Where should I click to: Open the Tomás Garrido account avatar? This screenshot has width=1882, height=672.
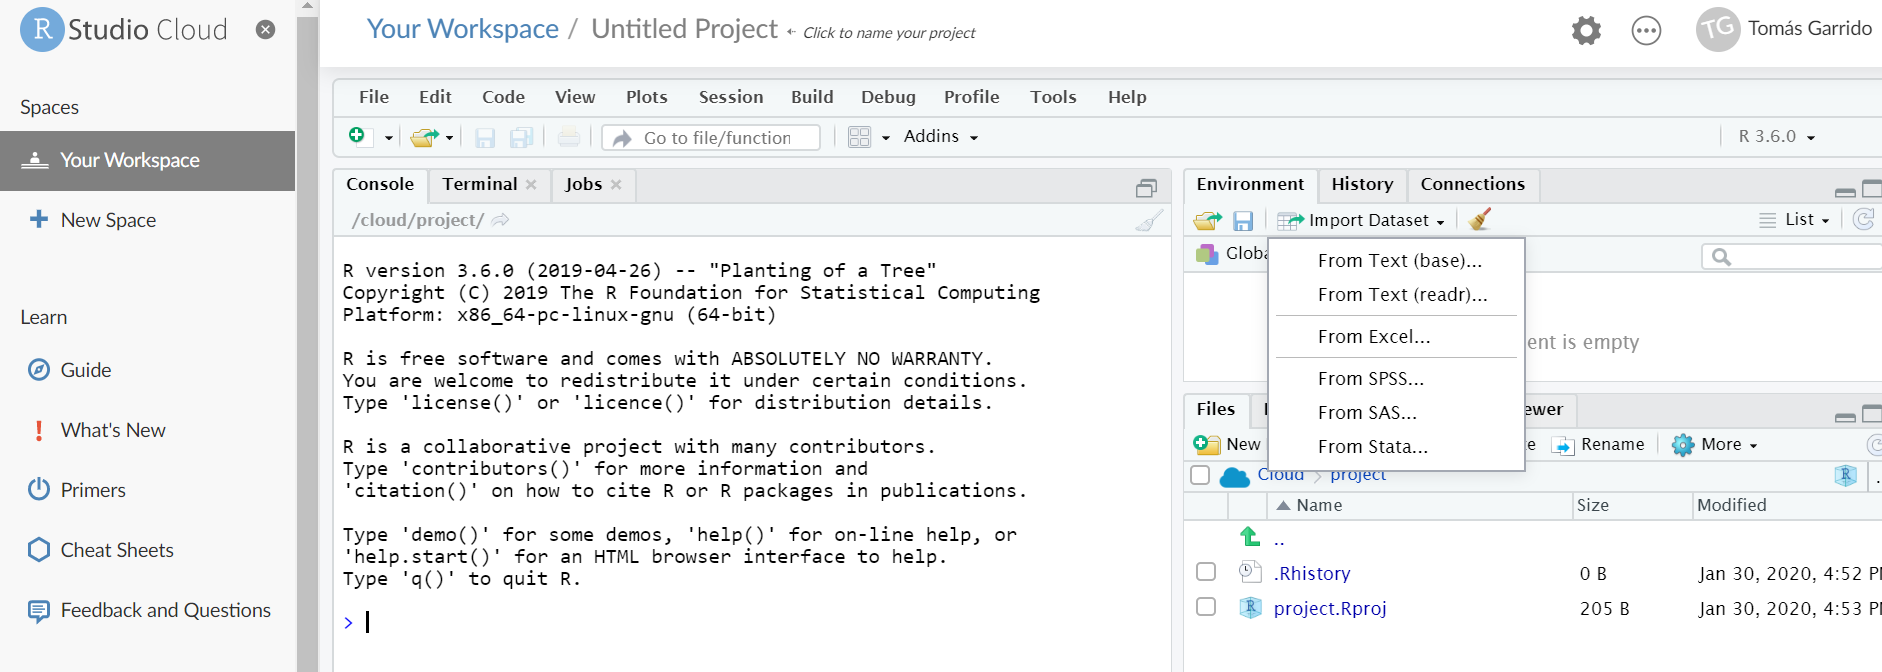click(x=1718, y=29)
